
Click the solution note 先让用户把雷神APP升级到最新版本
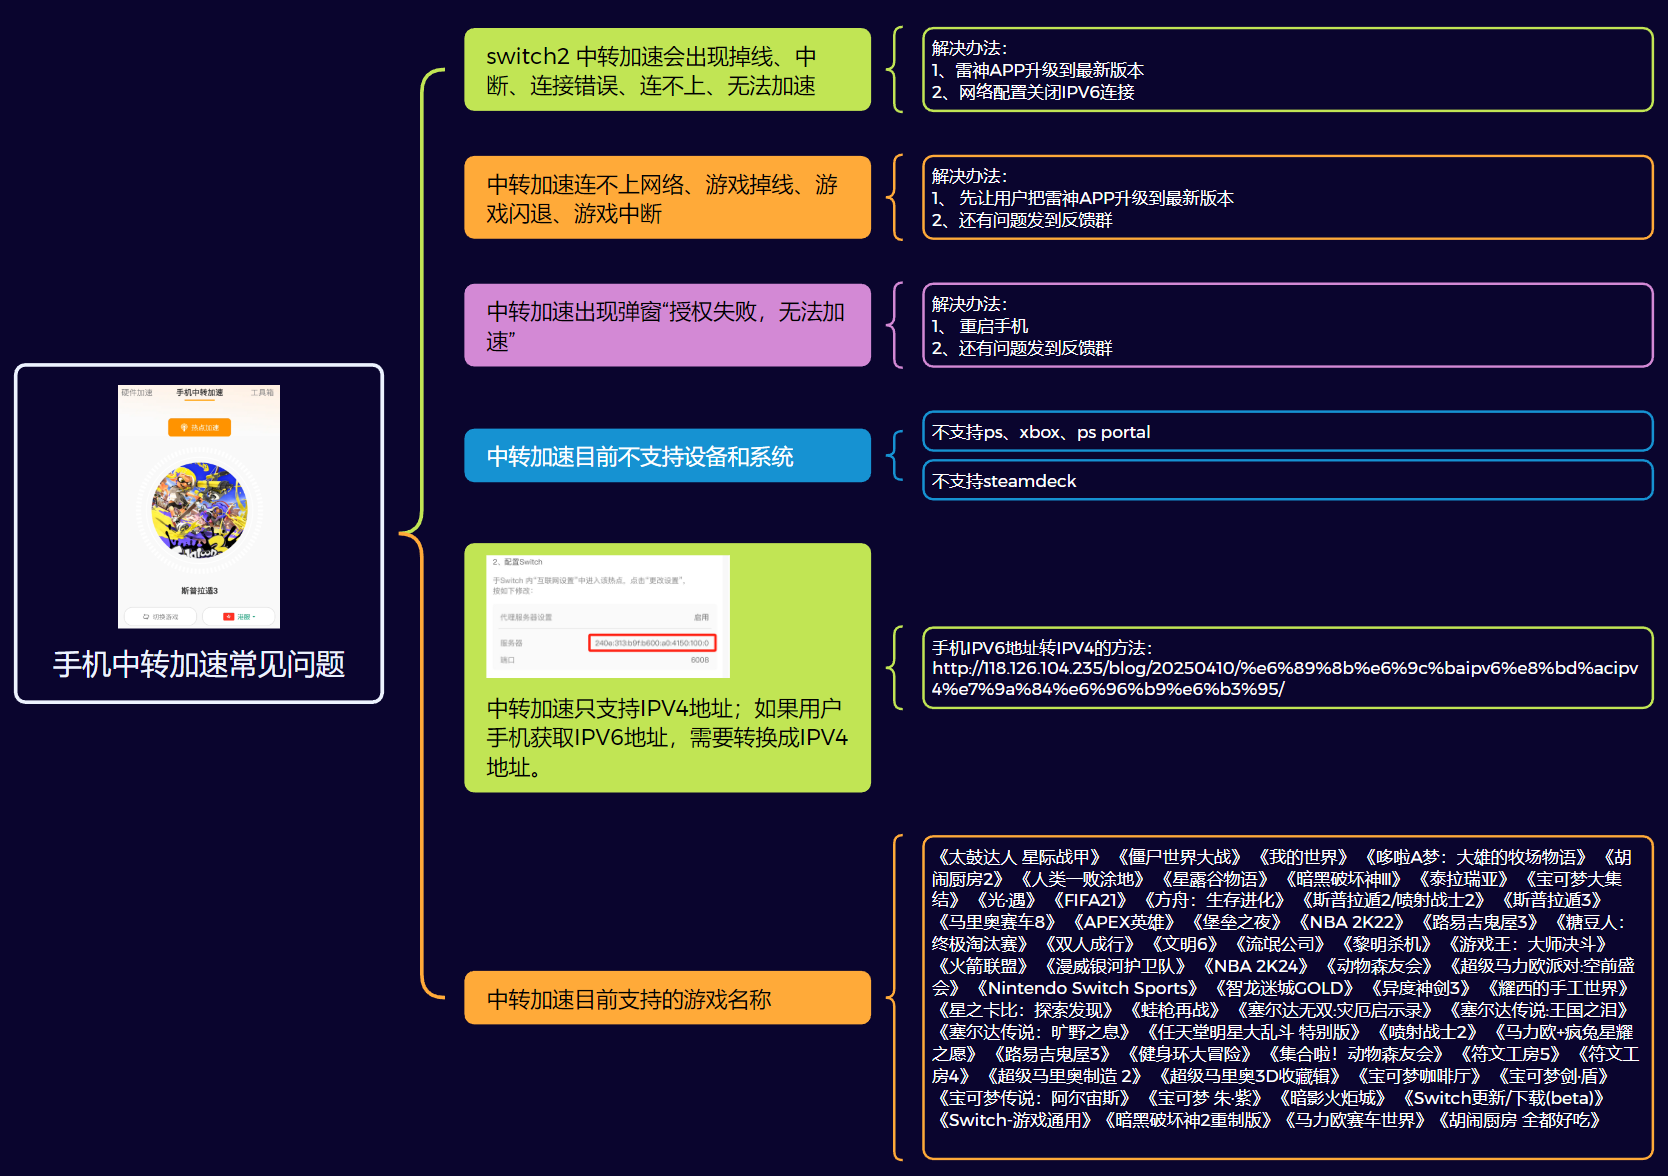pyautogui.click(x=1287, y=198)
